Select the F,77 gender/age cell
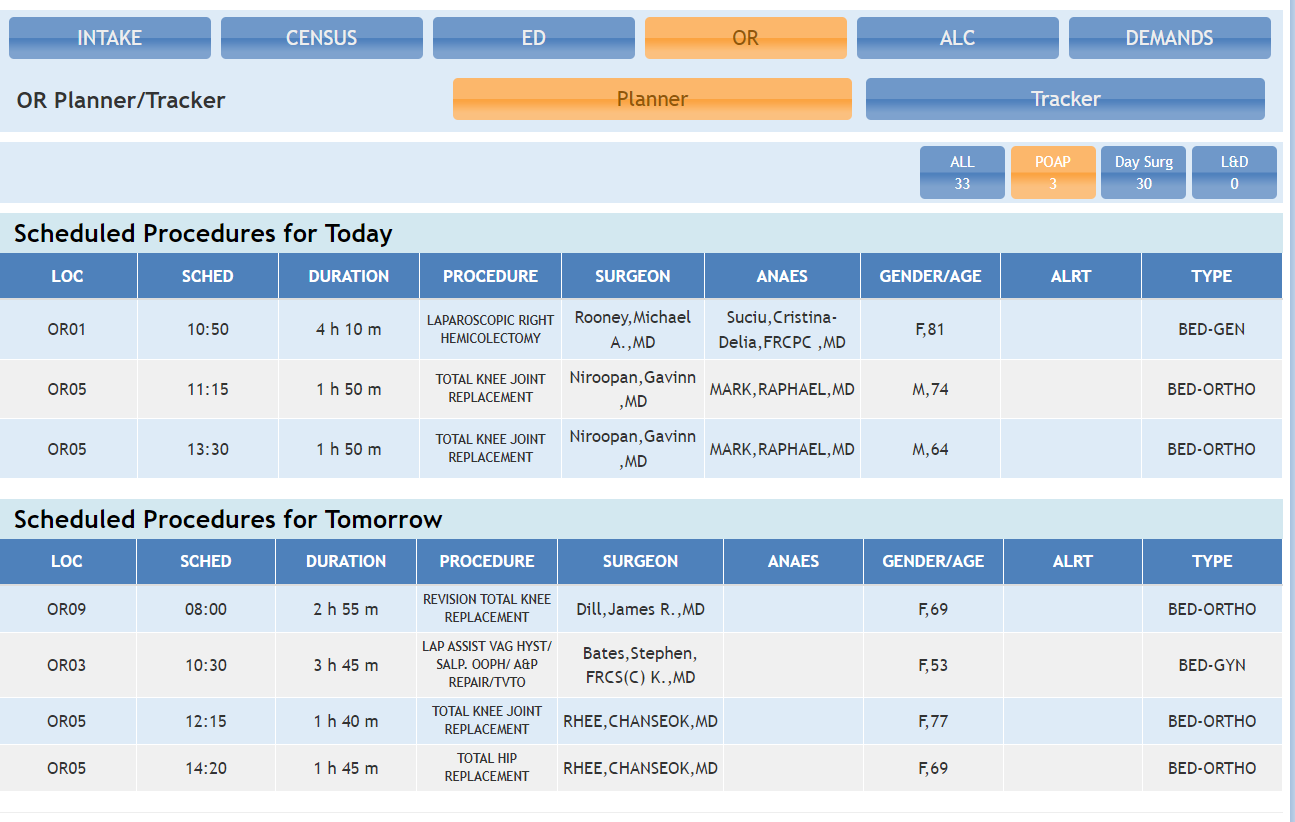Screen dimensions: 1295x822 933,721
